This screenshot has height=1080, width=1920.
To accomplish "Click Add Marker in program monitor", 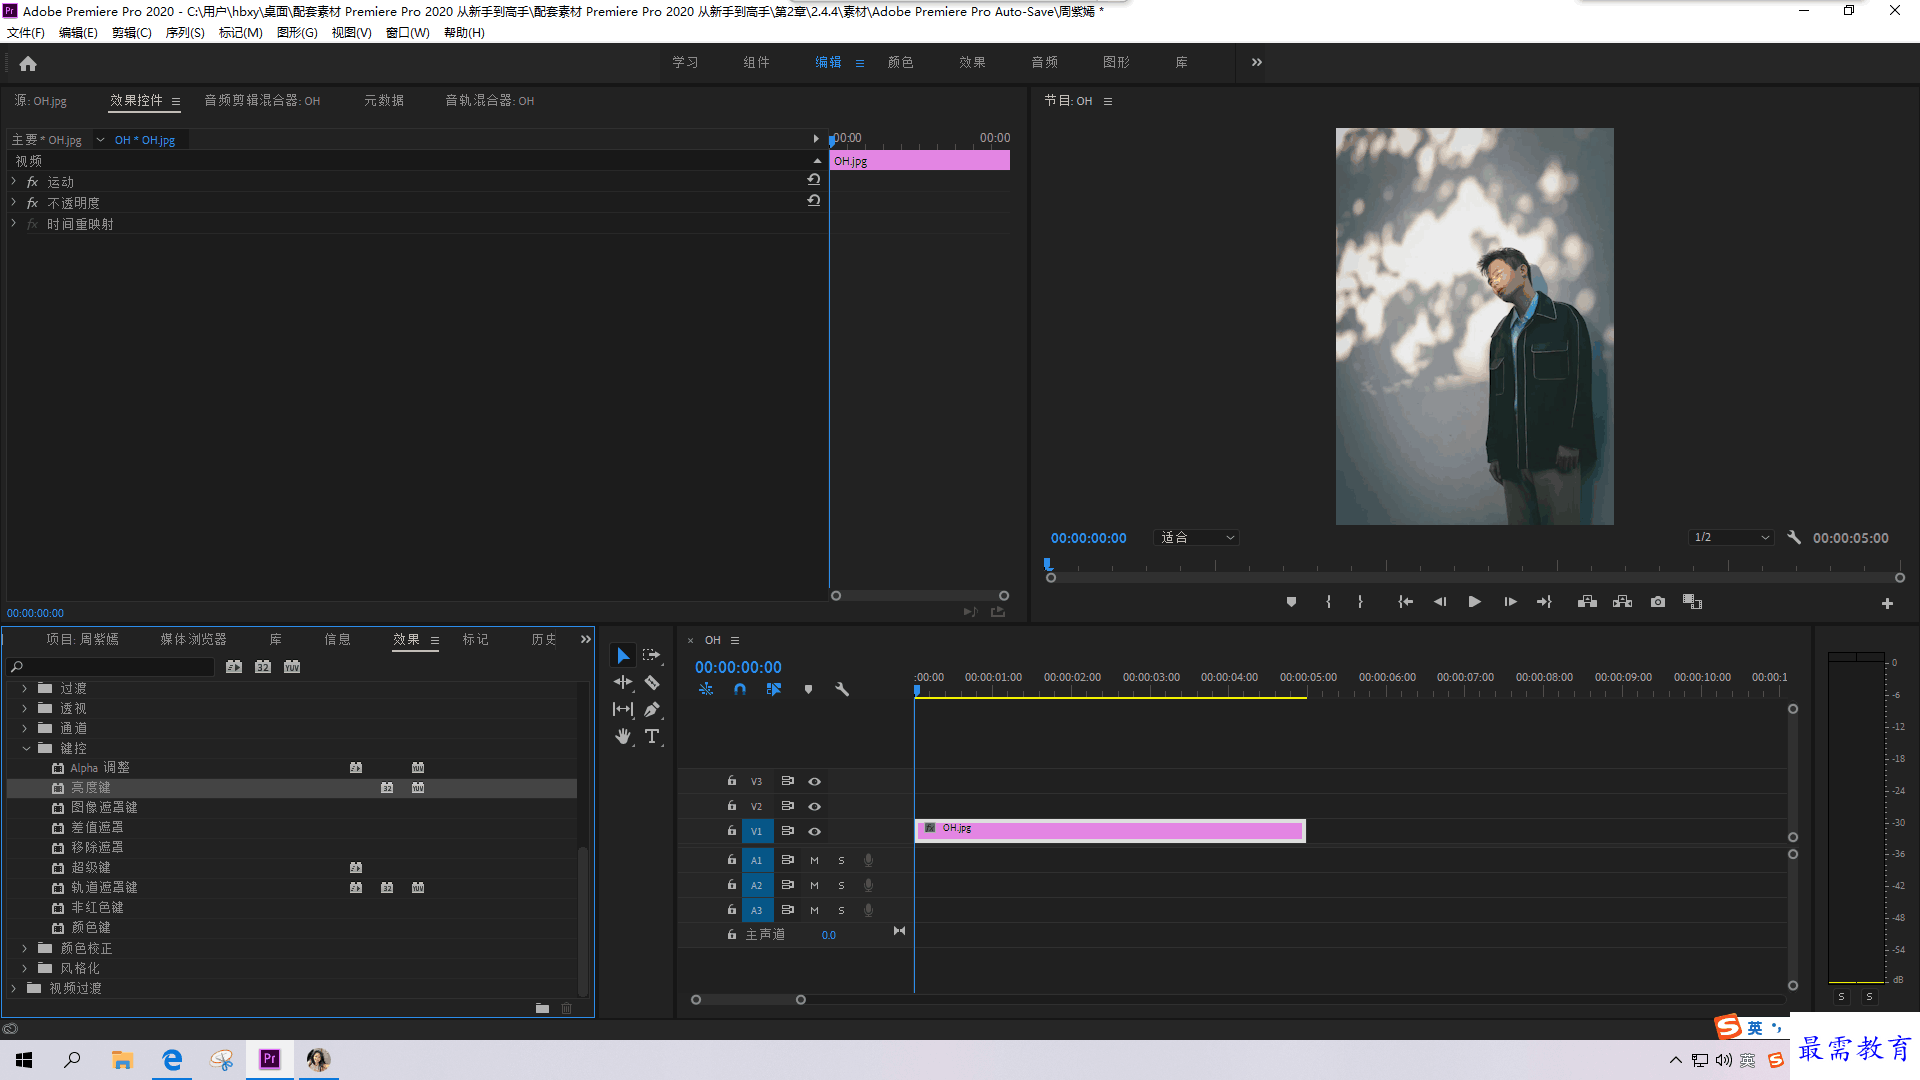I will pyautogui.click(x=1291, y=602).
